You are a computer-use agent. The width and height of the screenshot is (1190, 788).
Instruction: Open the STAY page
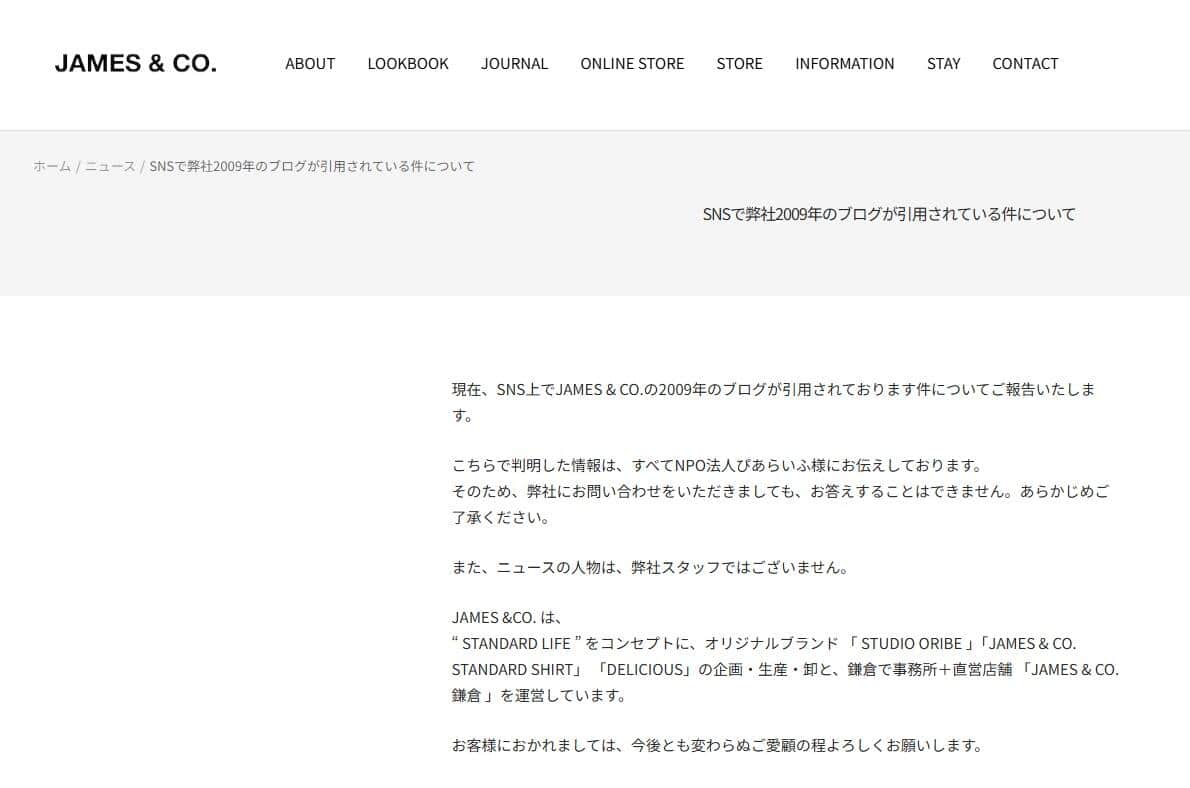(943, 63)
